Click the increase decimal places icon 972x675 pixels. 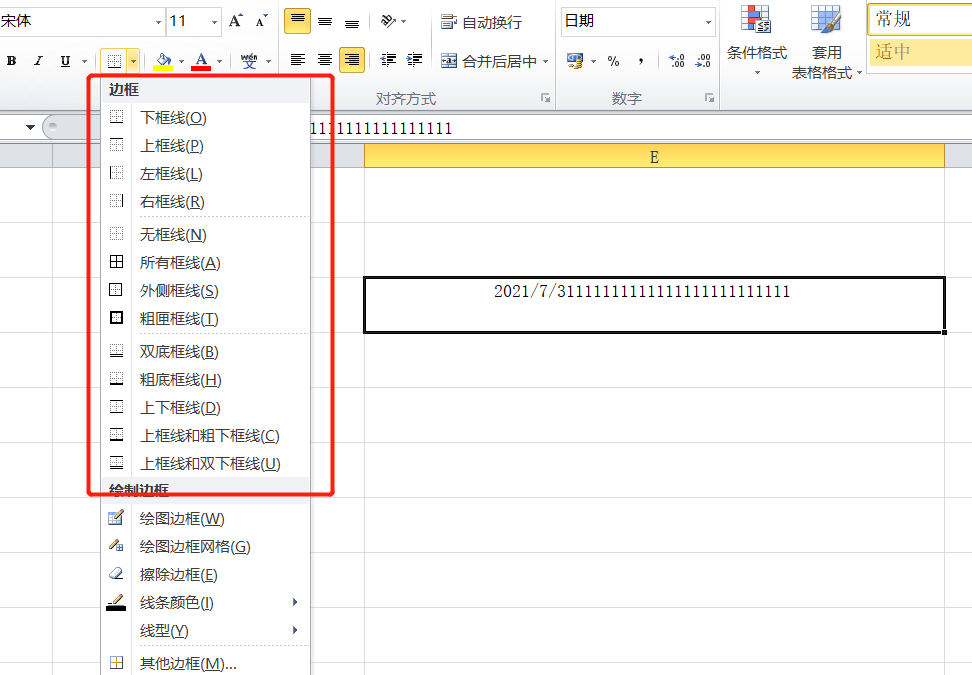tap(677, 61)
